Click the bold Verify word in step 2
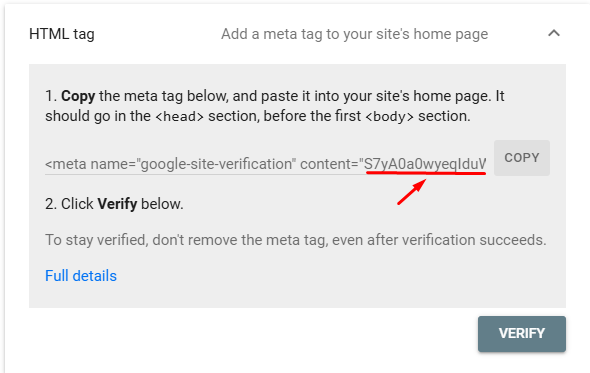 click(117, 204)
